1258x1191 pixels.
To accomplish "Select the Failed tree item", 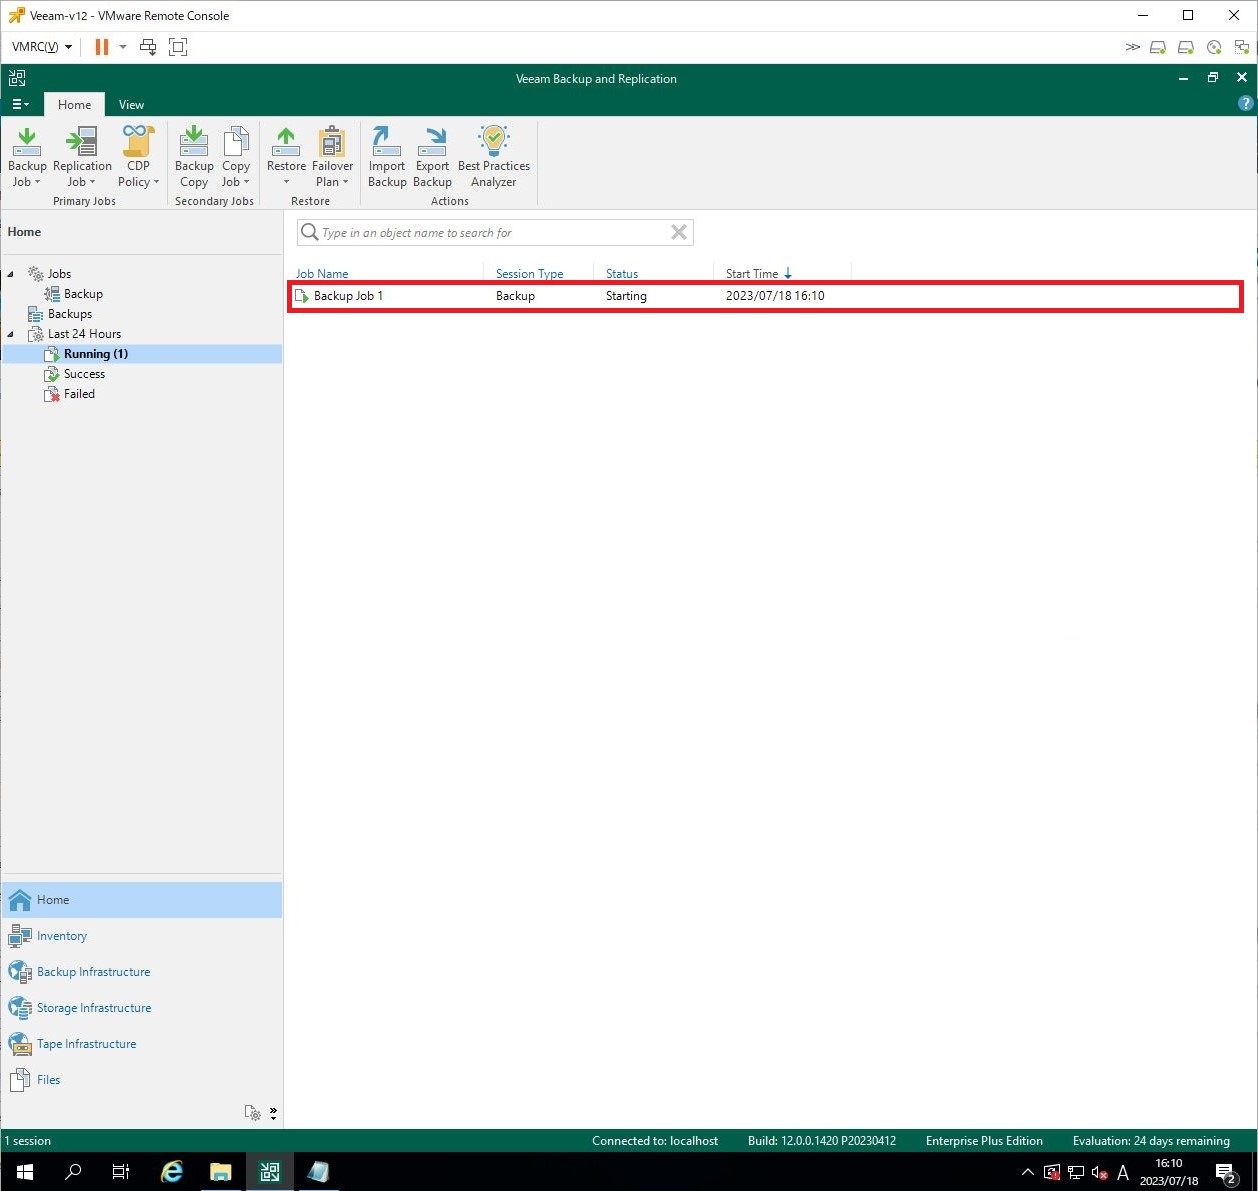I will click(x=79, y=394).
